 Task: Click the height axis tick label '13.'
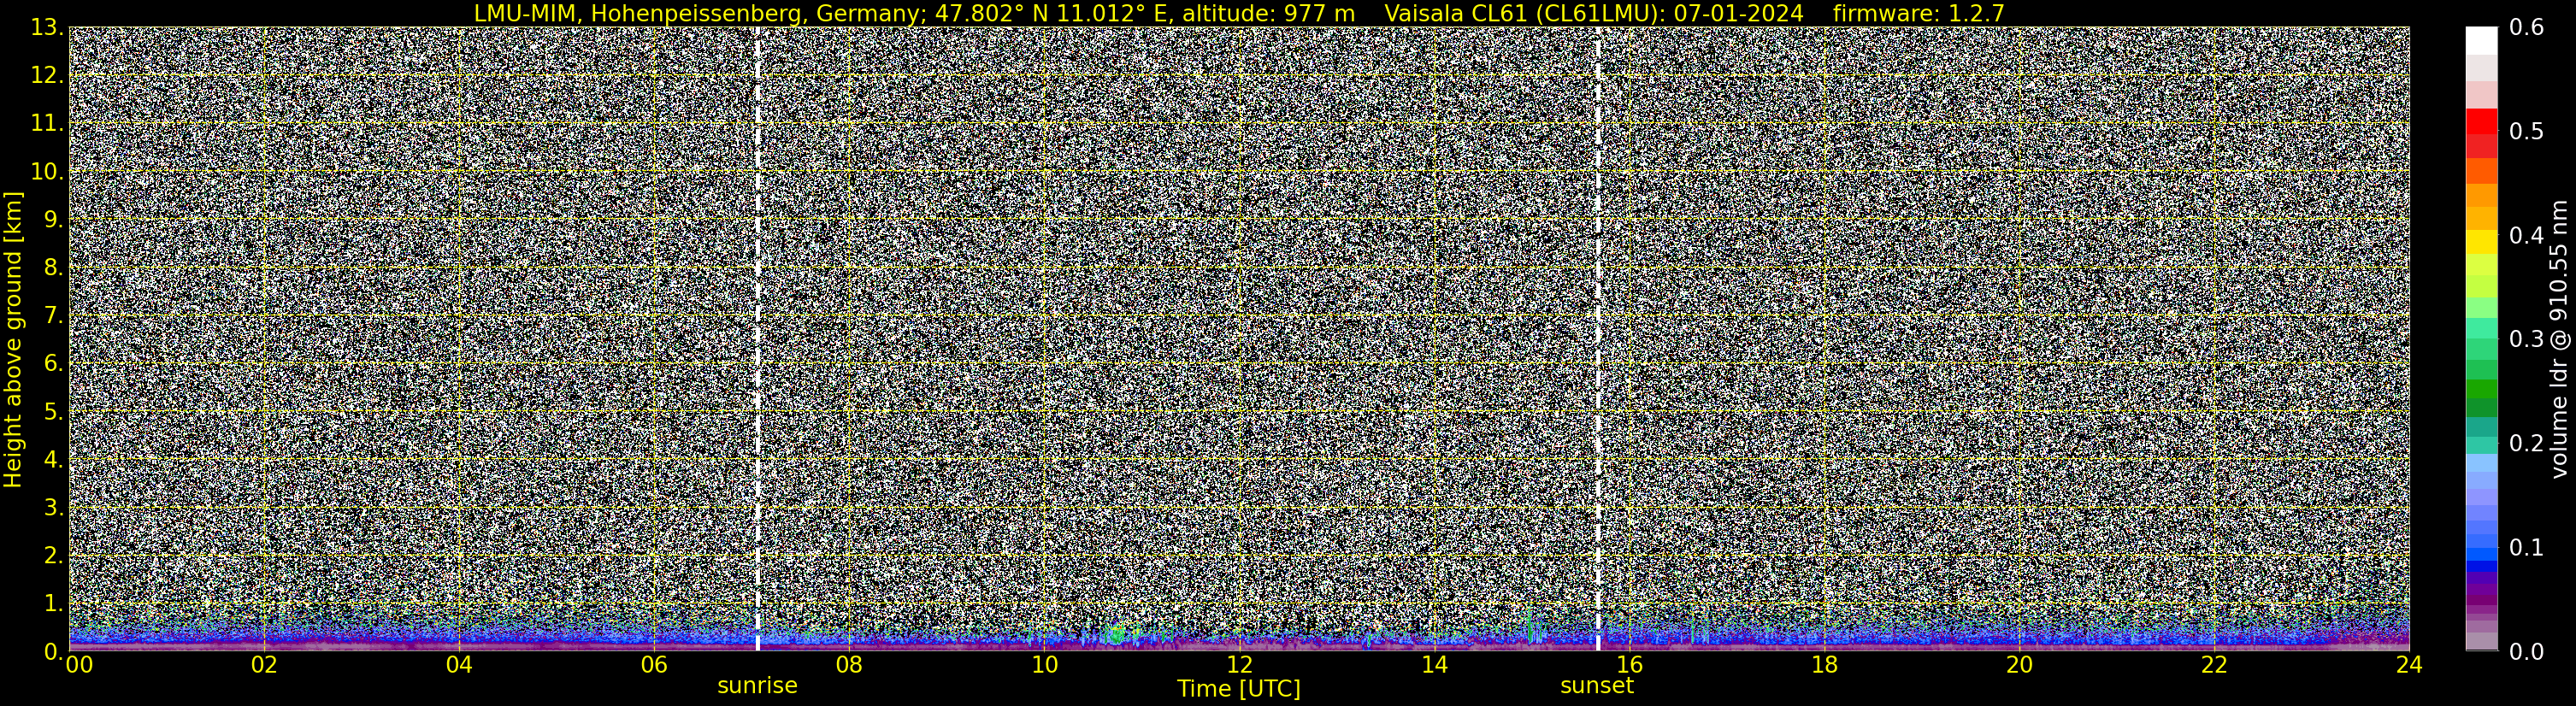coord(47,27)
